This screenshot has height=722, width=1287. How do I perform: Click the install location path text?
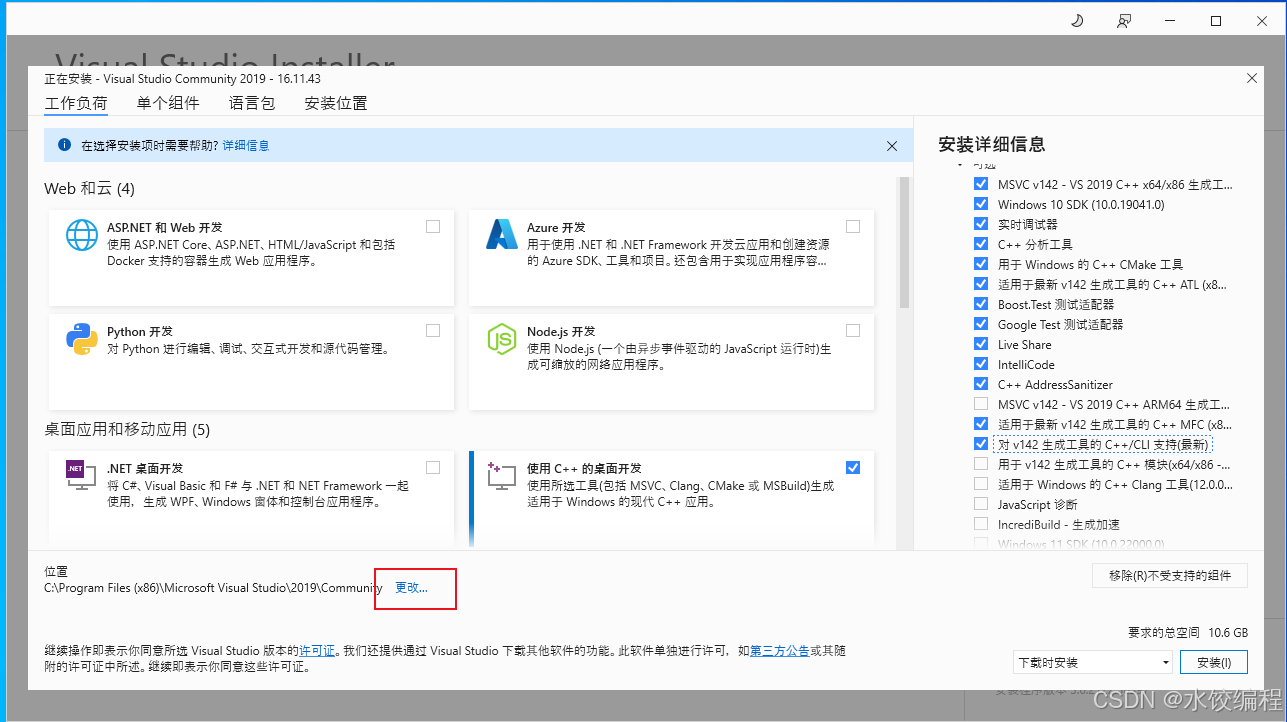(213, 588)
